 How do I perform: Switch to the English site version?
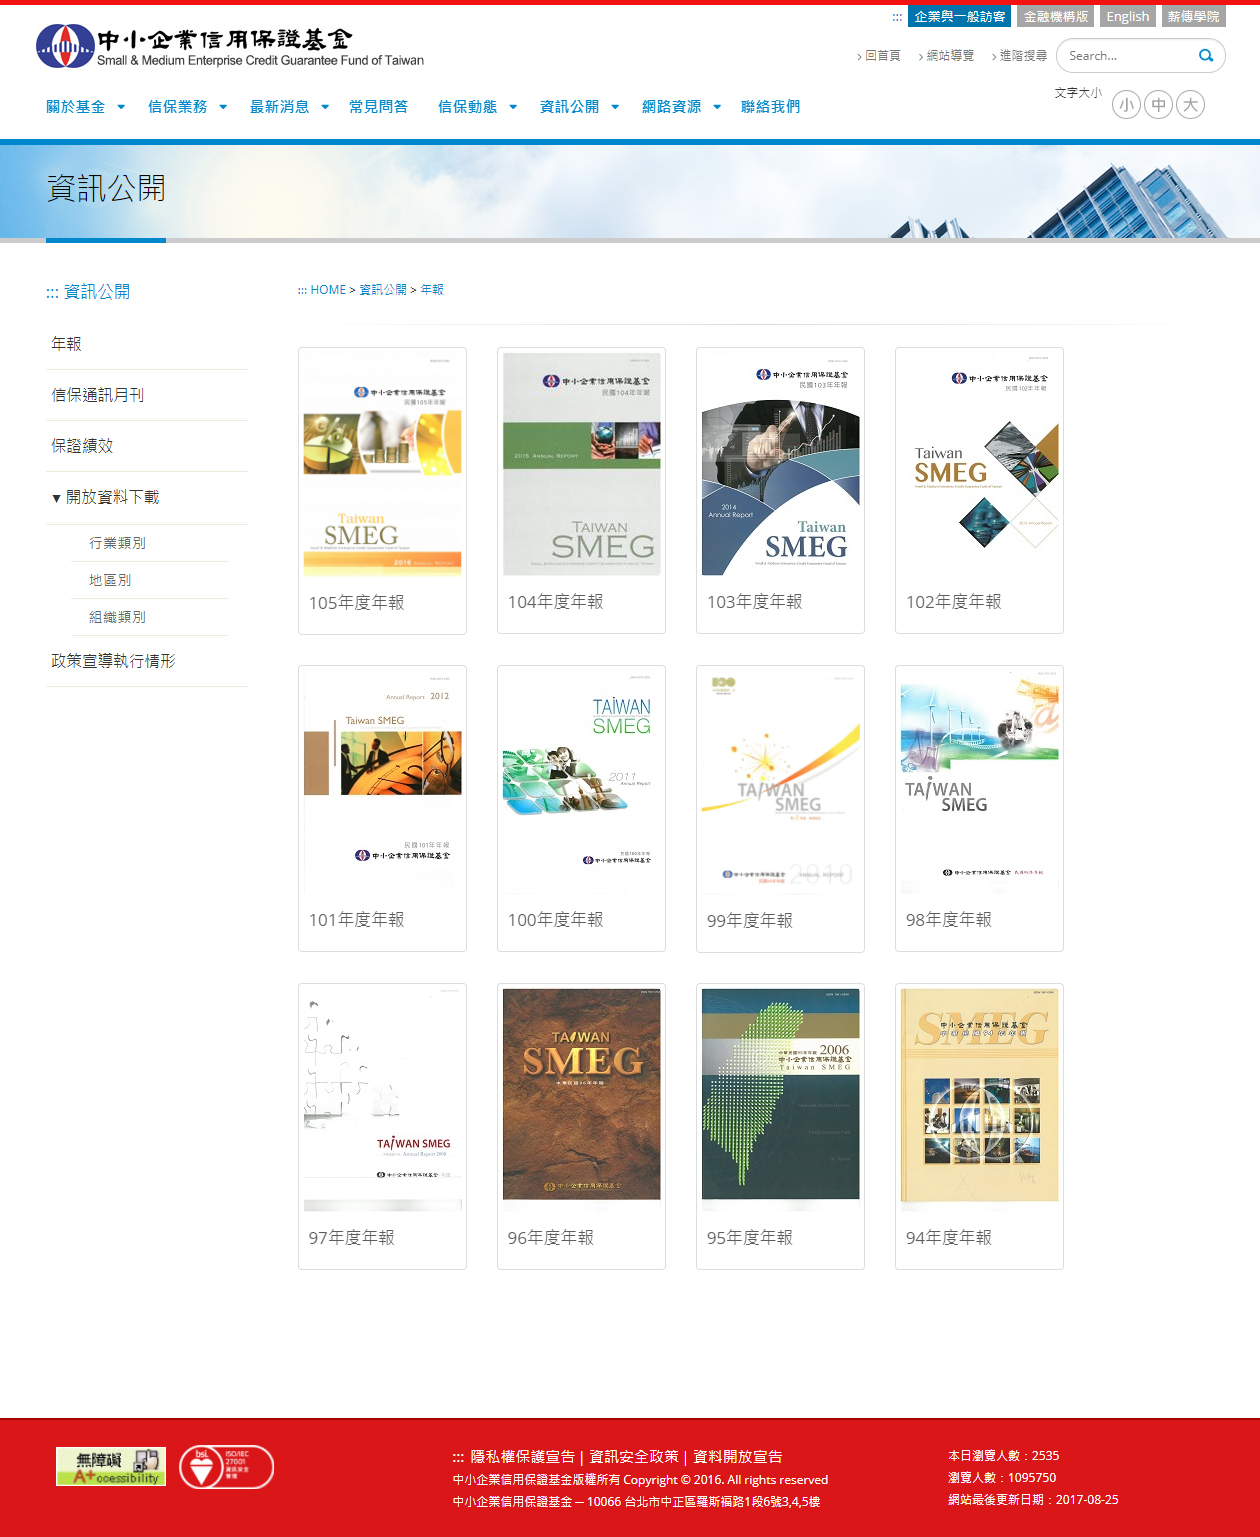tap(1127, 17)
